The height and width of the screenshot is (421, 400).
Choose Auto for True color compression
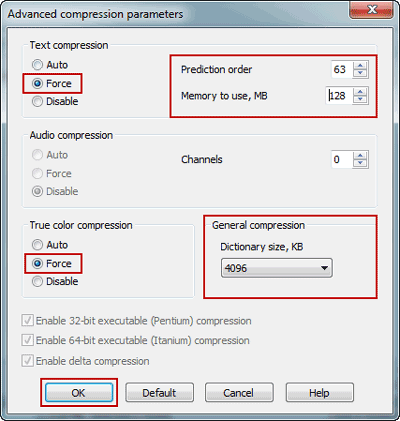pyautogui.click(x=50, y=245)
